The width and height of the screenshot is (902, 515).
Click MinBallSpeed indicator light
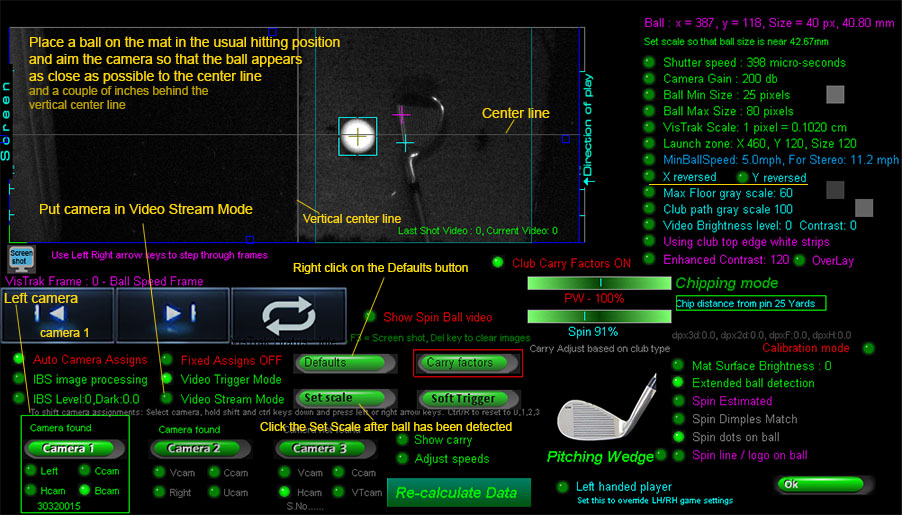point(649,159)
